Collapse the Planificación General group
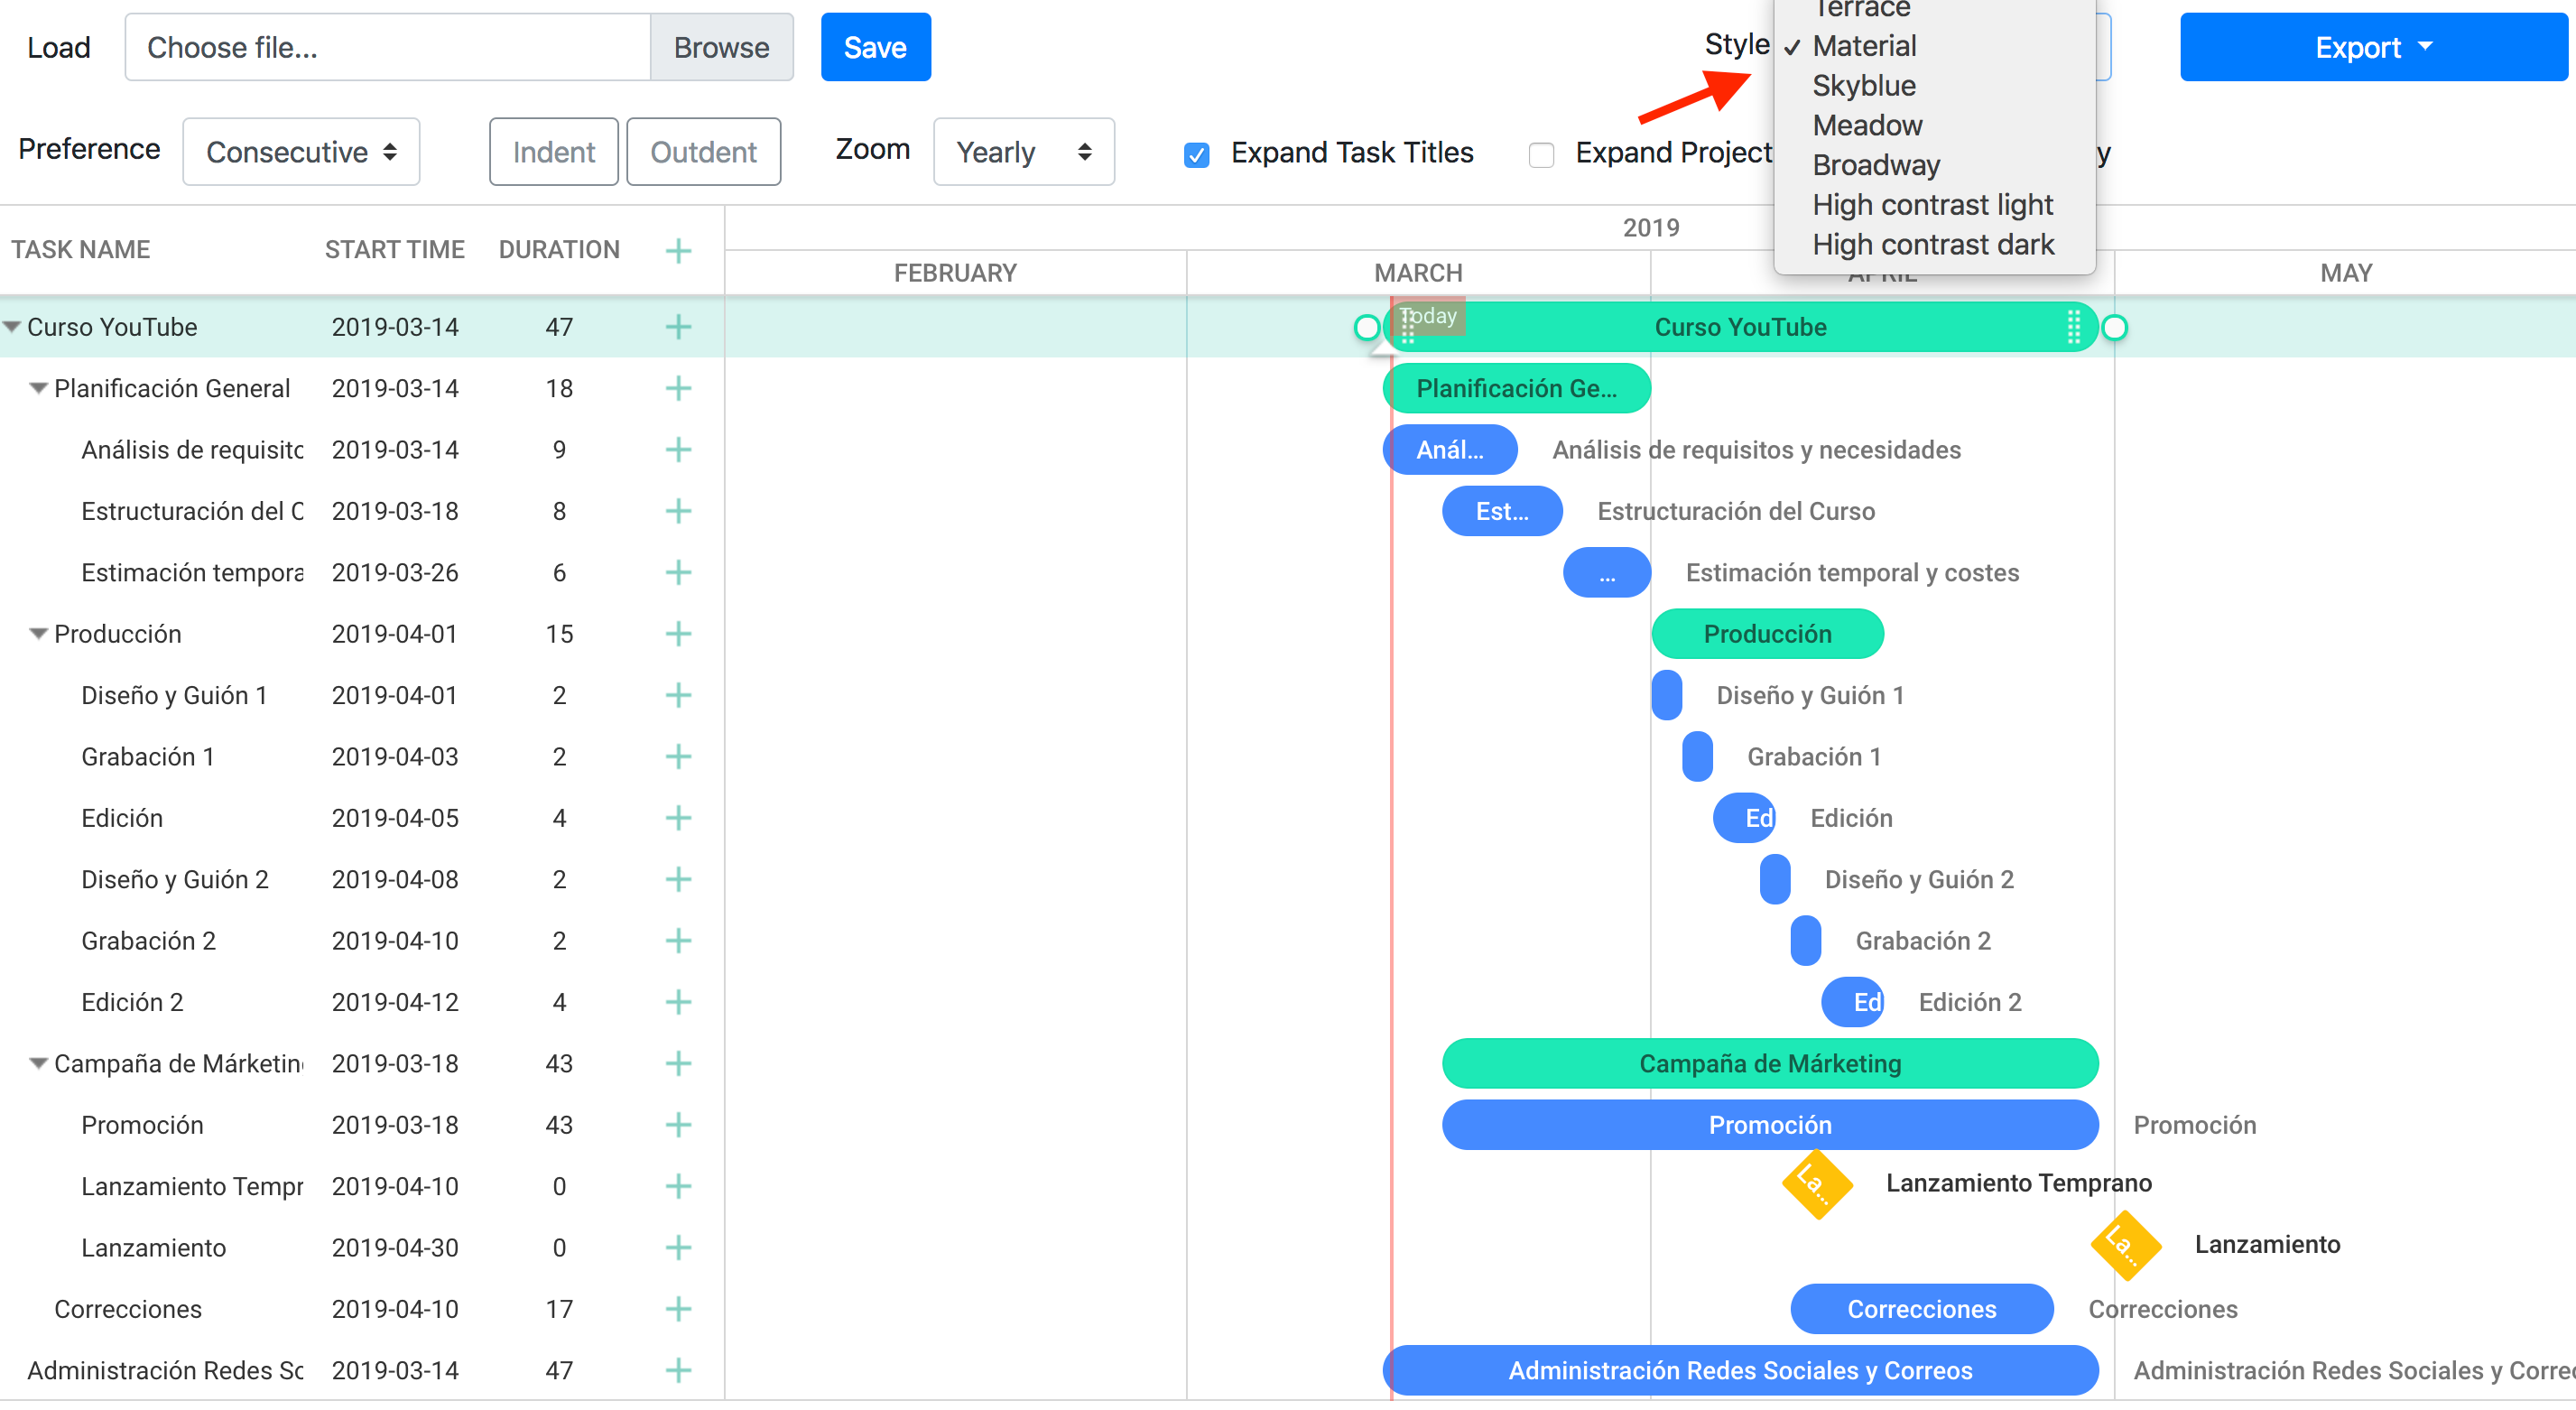Viewport: 2576px width, 1410px height. (x=38, y=388)
